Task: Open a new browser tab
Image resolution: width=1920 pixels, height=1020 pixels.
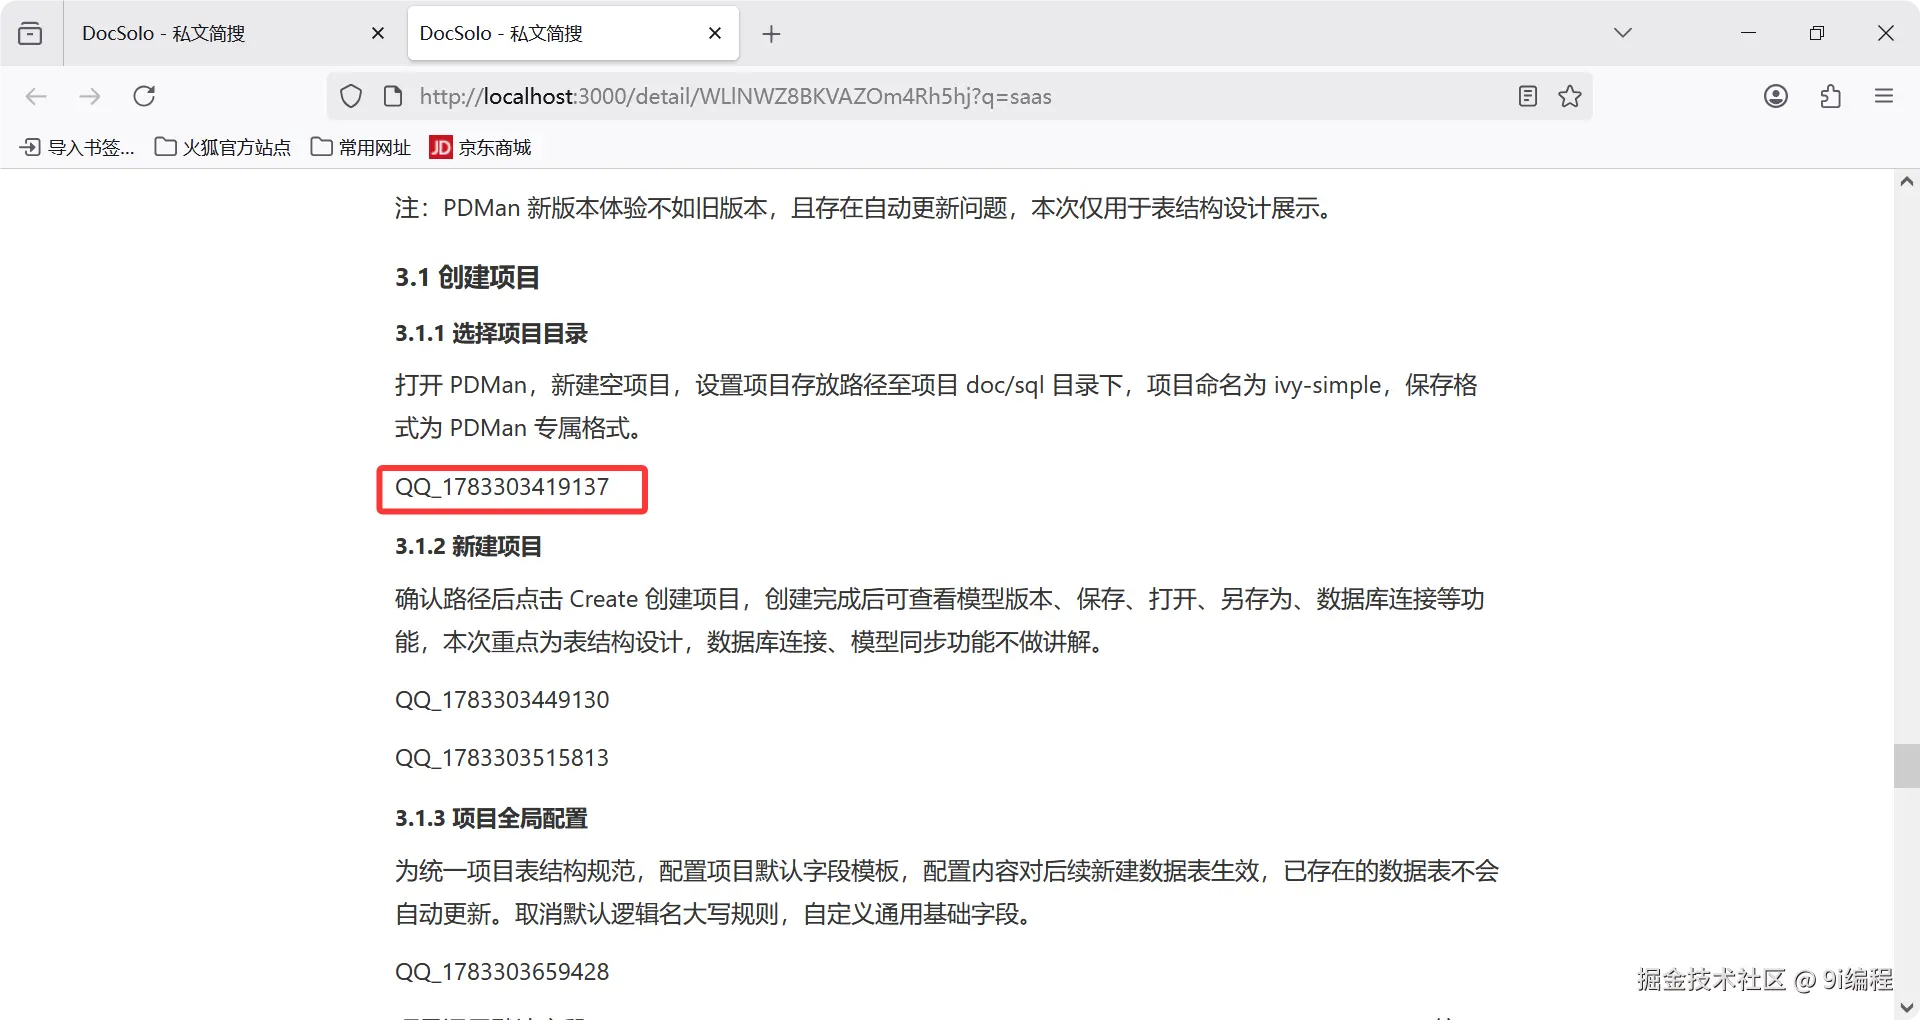Action: coord(771,34)
